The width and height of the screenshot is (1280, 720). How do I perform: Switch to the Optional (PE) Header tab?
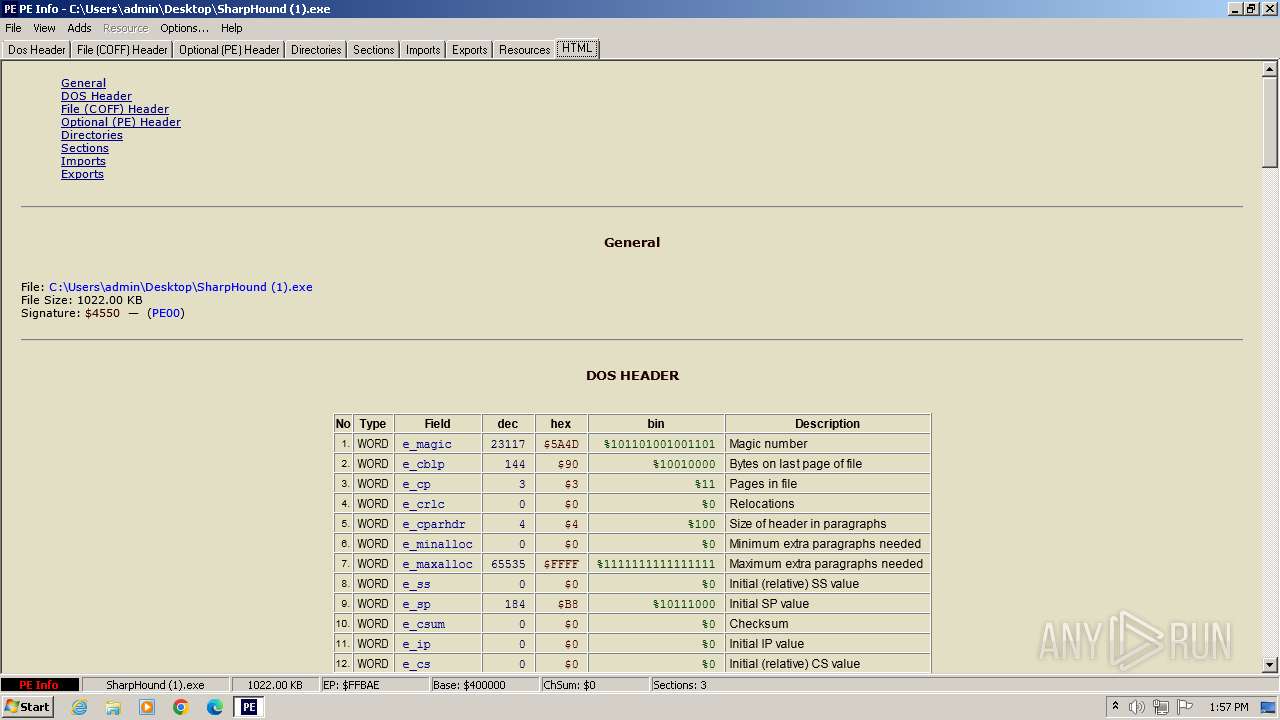[229, 50]
